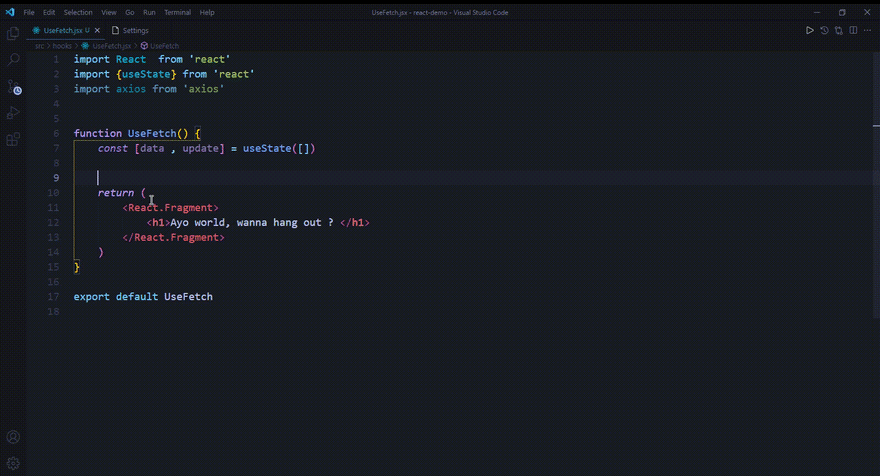
Task: Click the UseFetch.jsx breadcrumb
Action: click(x=112, y=46)
